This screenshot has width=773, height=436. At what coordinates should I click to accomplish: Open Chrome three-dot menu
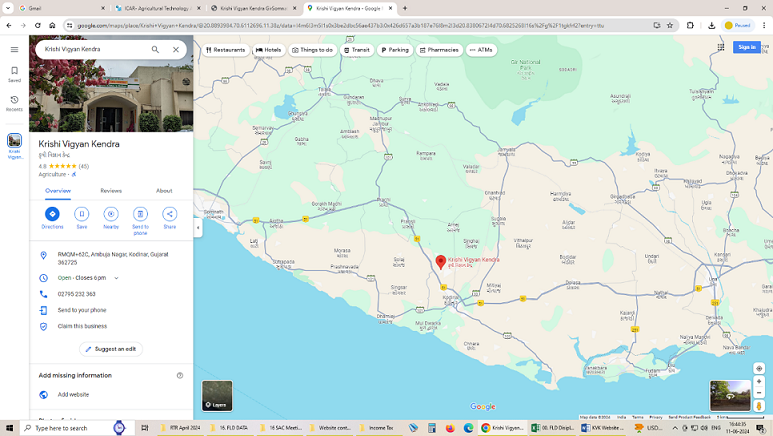[x=764, y=26]
